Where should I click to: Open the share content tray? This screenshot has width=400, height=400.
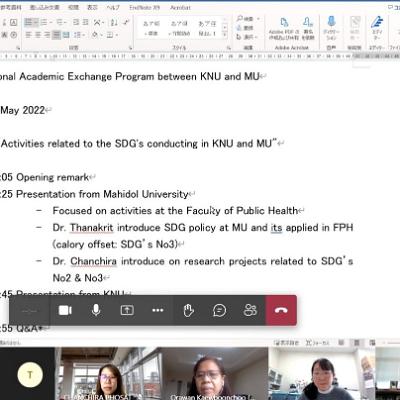pos(127,311)
